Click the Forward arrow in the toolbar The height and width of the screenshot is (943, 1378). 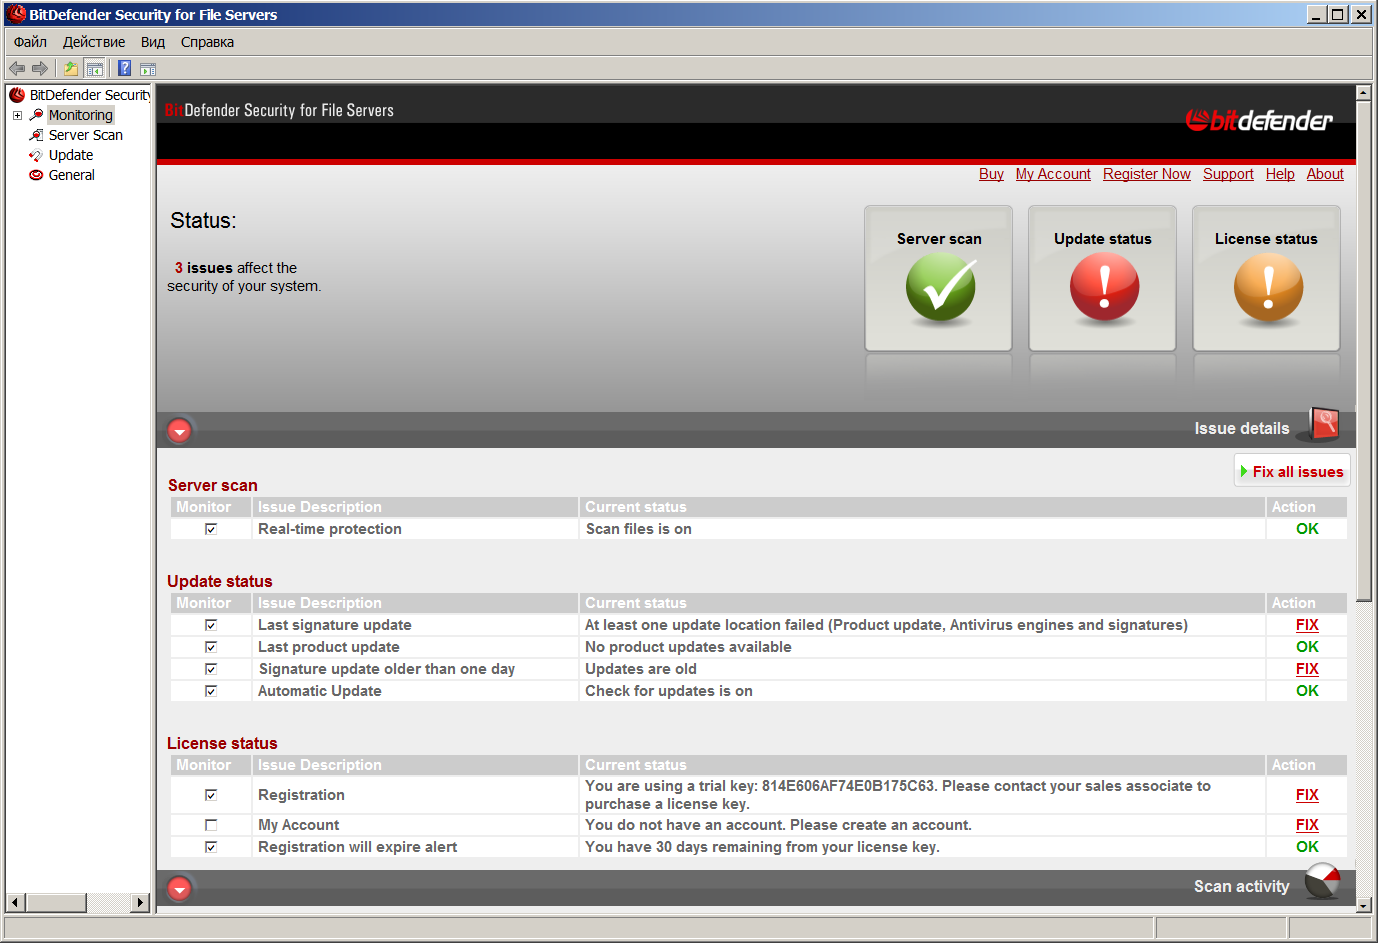40,68
